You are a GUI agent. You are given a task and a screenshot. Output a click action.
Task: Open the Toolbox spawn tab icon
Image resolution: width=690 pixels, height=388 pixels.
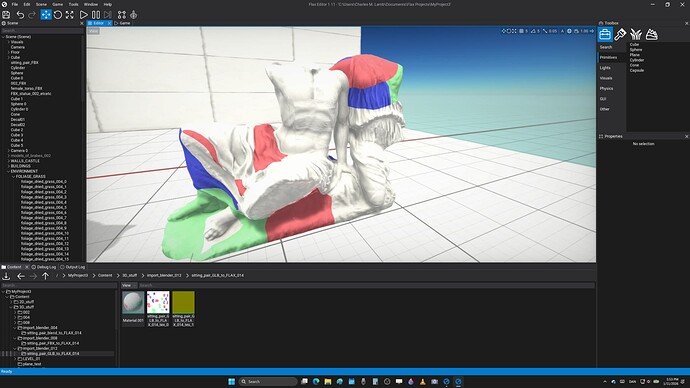605,34
